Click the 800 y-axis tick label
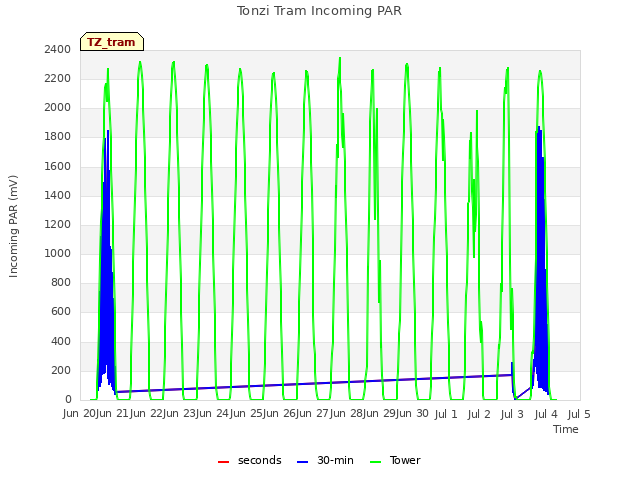 (x=61, y=282)
